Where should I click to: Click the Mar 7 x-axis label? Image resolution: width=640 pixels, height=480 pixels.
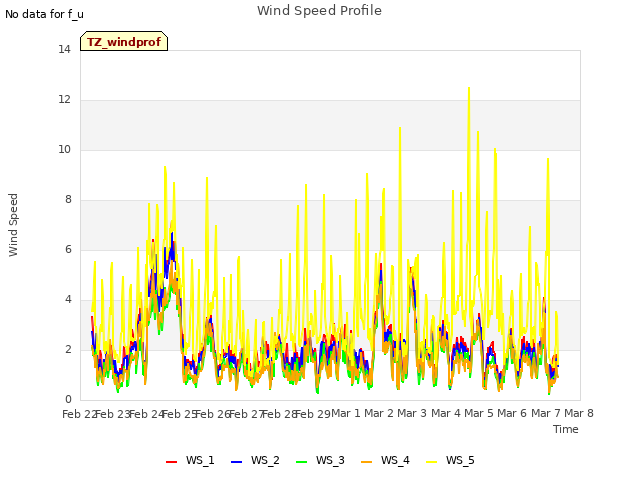pos(545,413)
